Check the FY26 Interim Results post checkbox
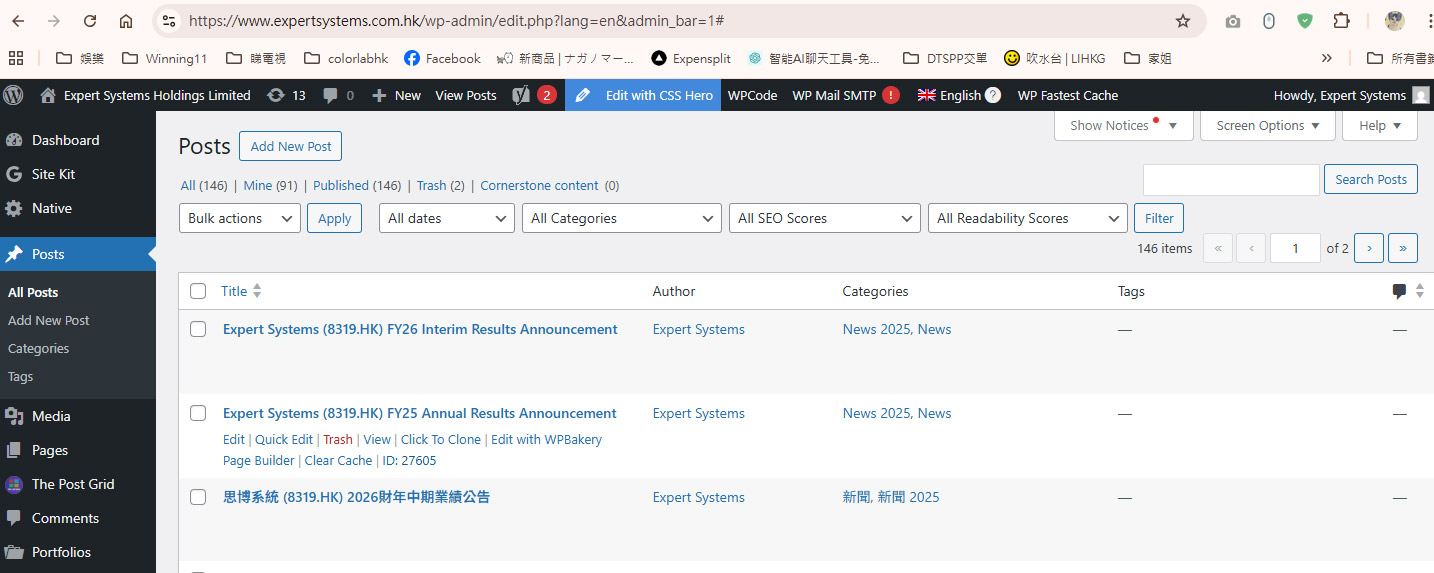 tap(198, 329)
